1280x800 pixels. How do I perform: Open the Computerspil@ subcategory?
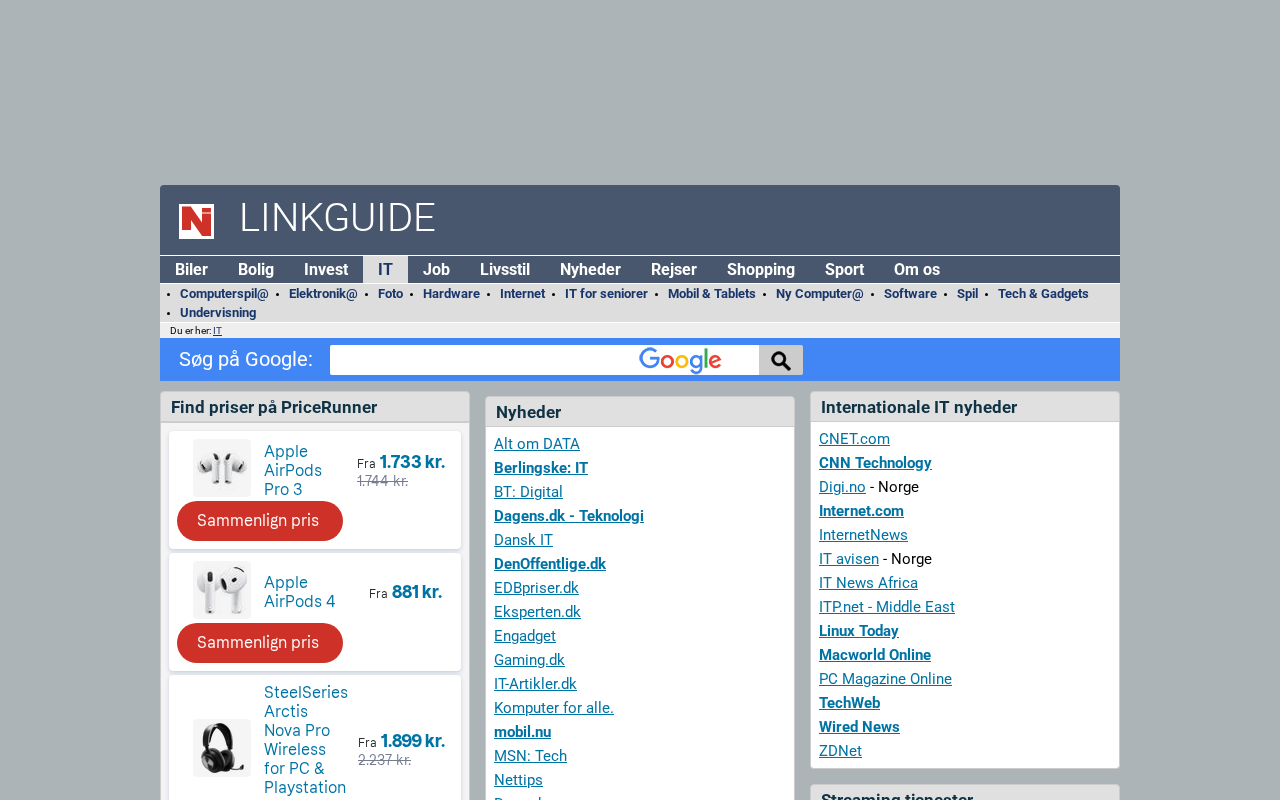224,294
